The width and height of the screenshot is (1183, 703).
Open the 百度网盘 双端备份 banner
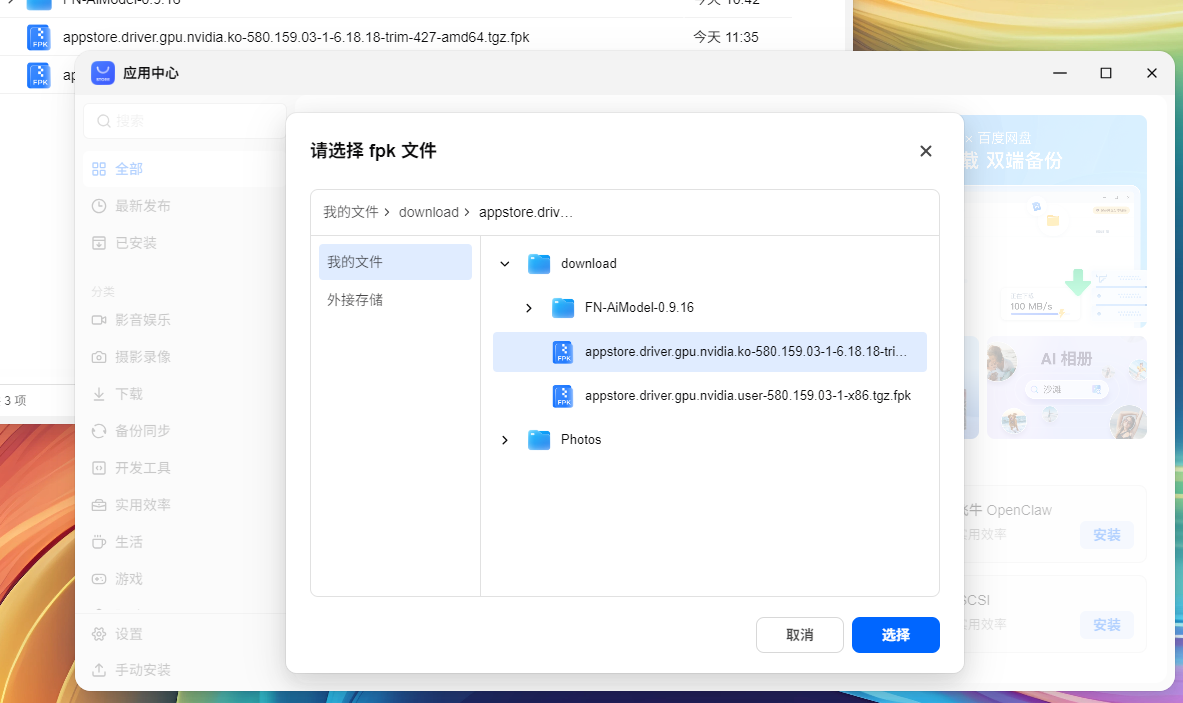coord(1055,220)
